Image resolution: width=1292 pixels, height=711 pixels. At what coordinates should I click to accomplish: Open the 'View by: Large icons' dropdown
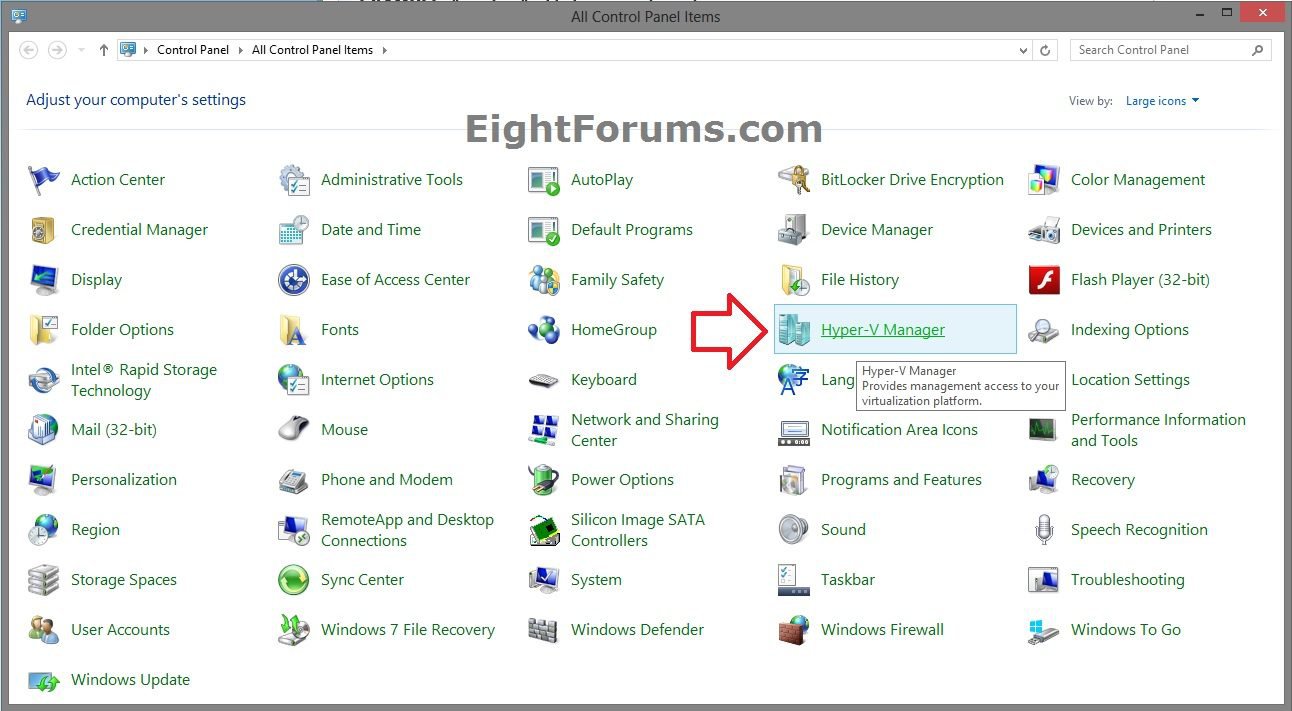point(1162,101)
